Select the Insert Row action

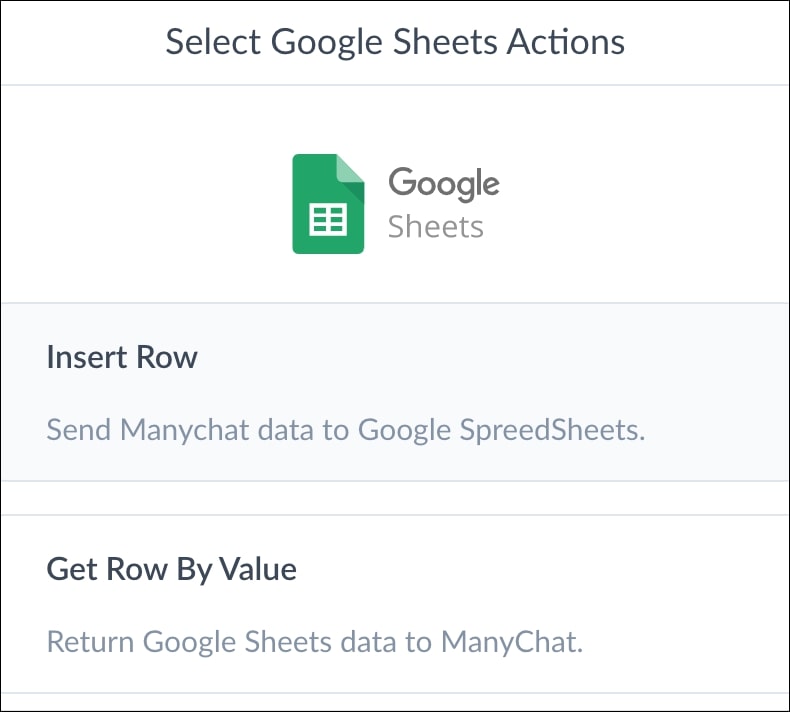tap(395, 392)
